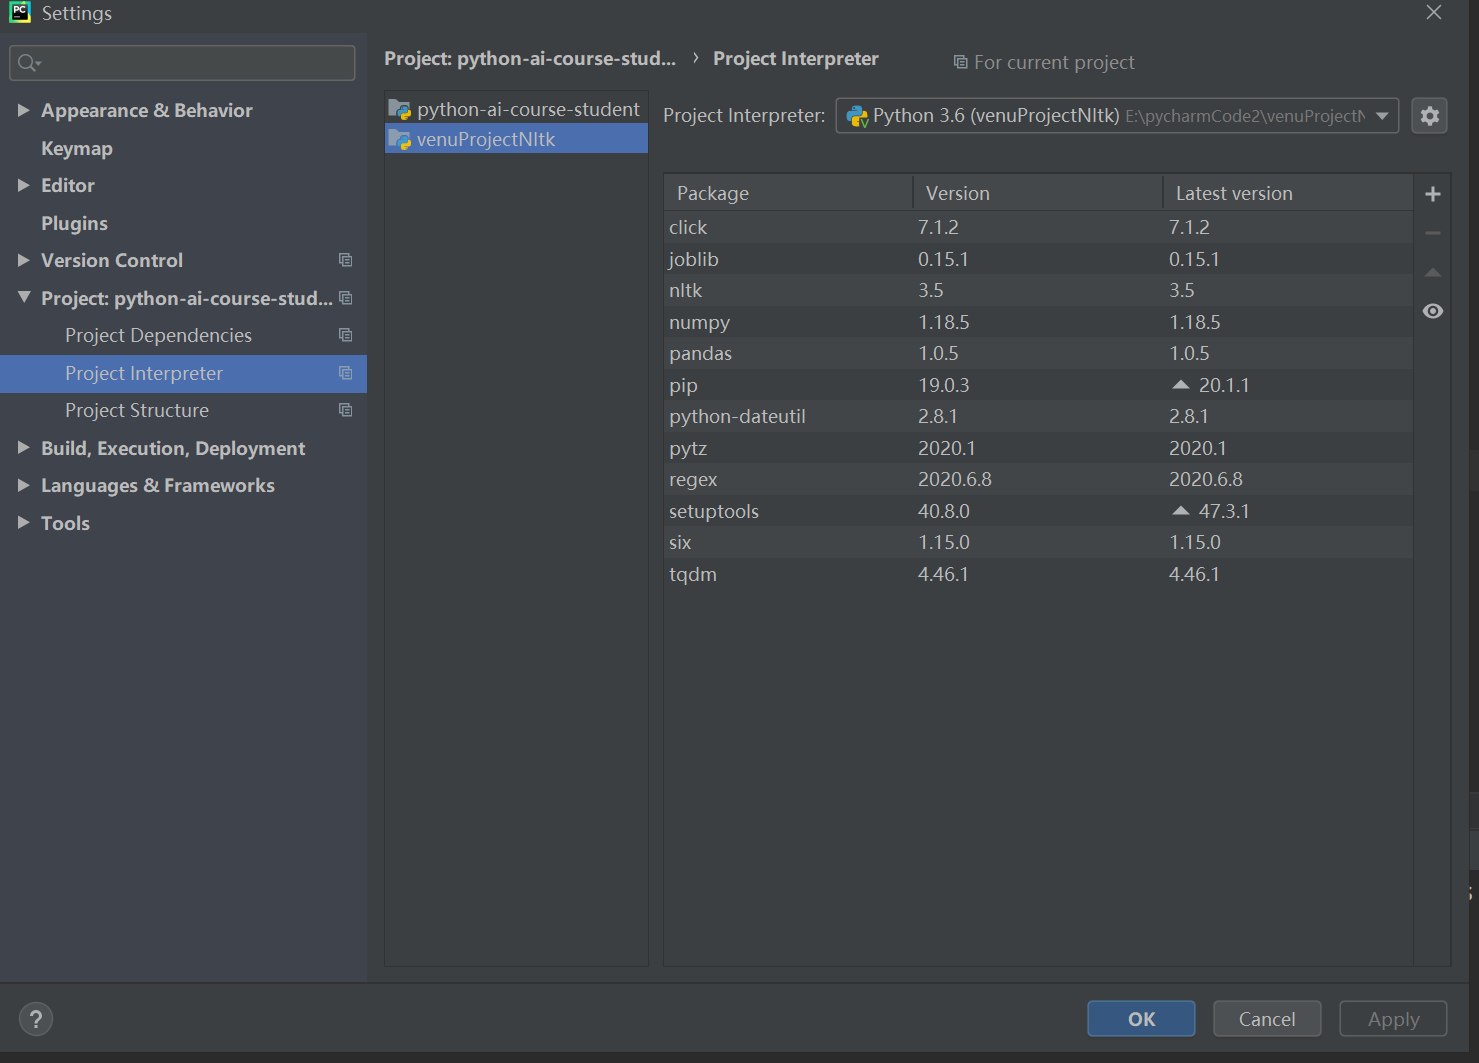This screenshot has width=1479, height=1063.
Task: Open Project Structure settings page
Action: pos(137,410)
